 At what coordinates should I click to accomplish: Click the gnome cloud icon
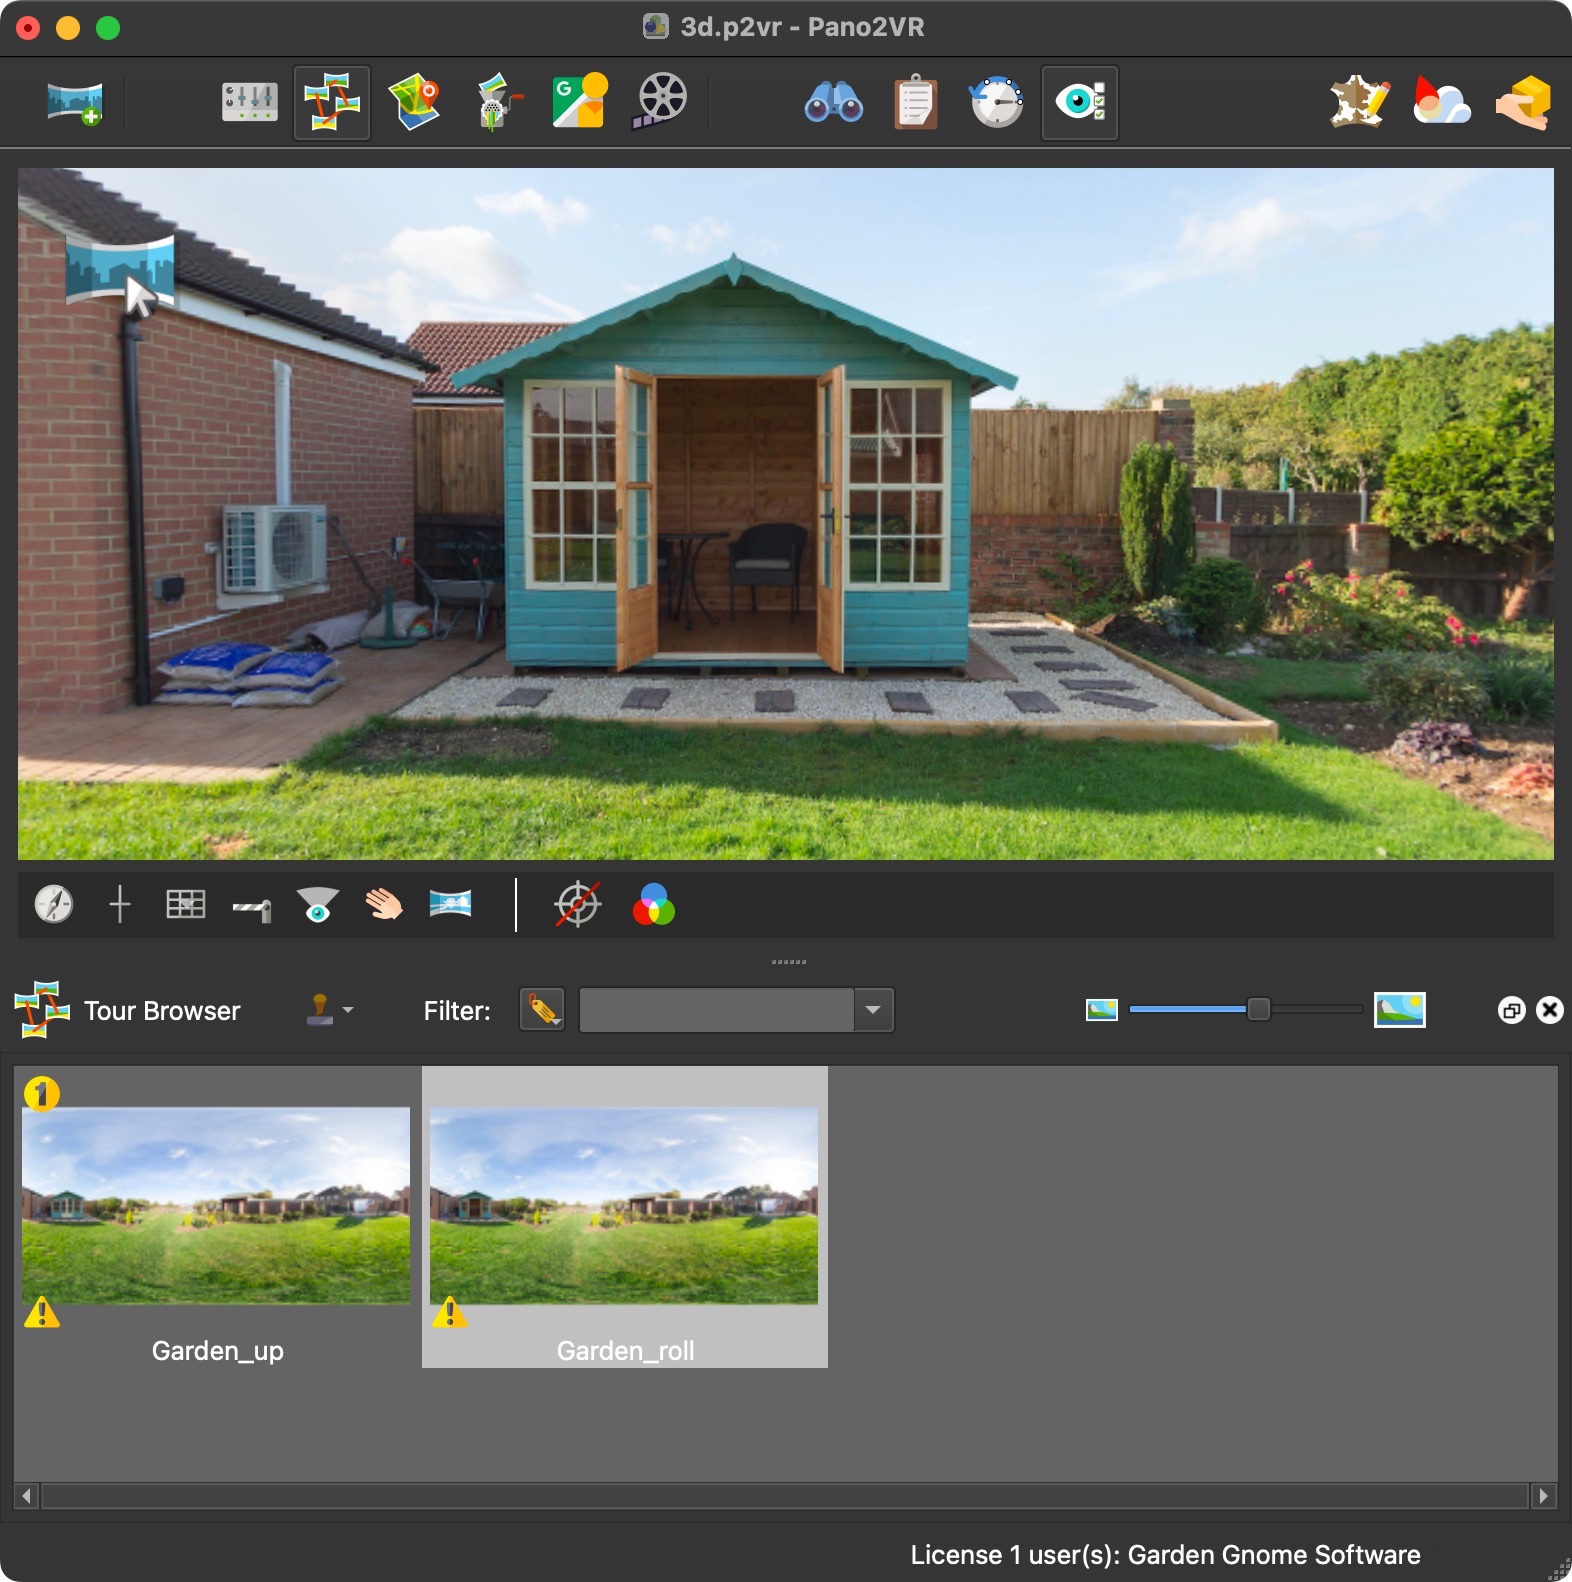1441,103
